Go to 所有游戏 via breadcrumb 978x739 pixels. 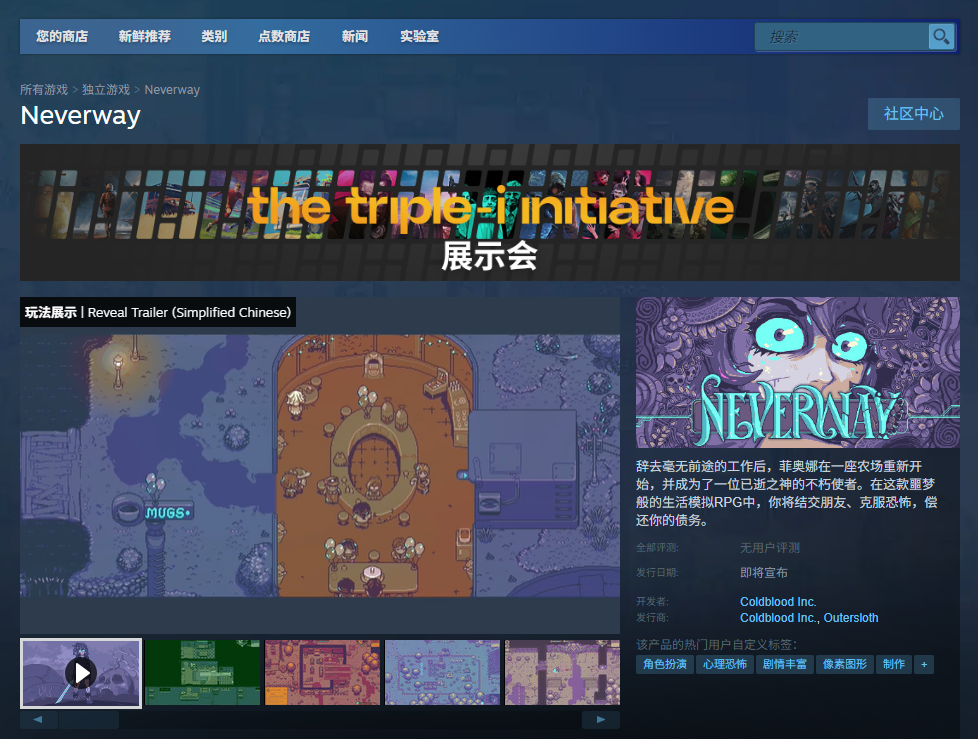coord(44,89)
